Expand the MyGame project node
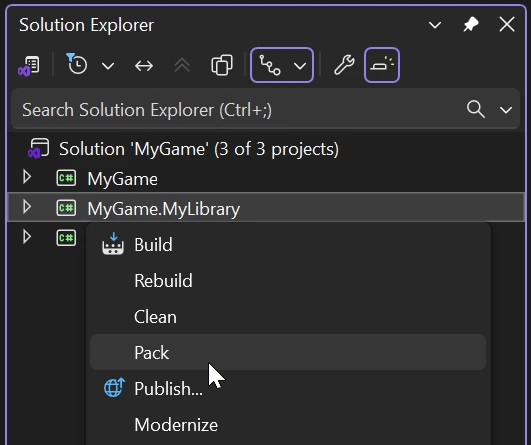 (27, 177)
